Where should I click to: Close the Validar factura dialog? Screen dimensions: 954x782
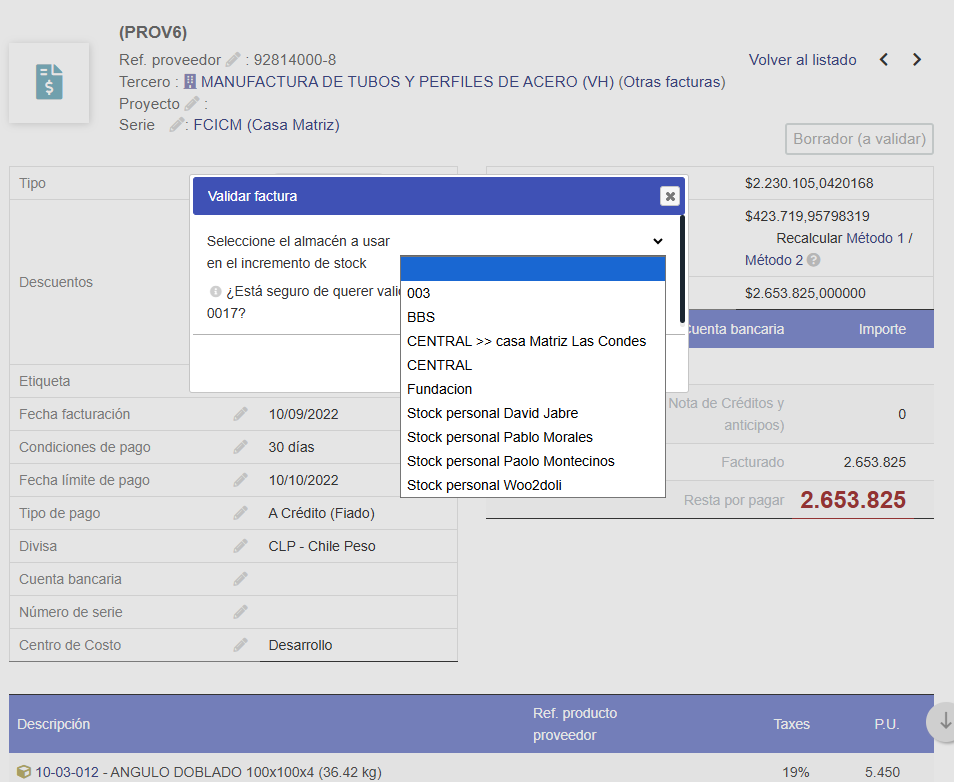[669, 196]
